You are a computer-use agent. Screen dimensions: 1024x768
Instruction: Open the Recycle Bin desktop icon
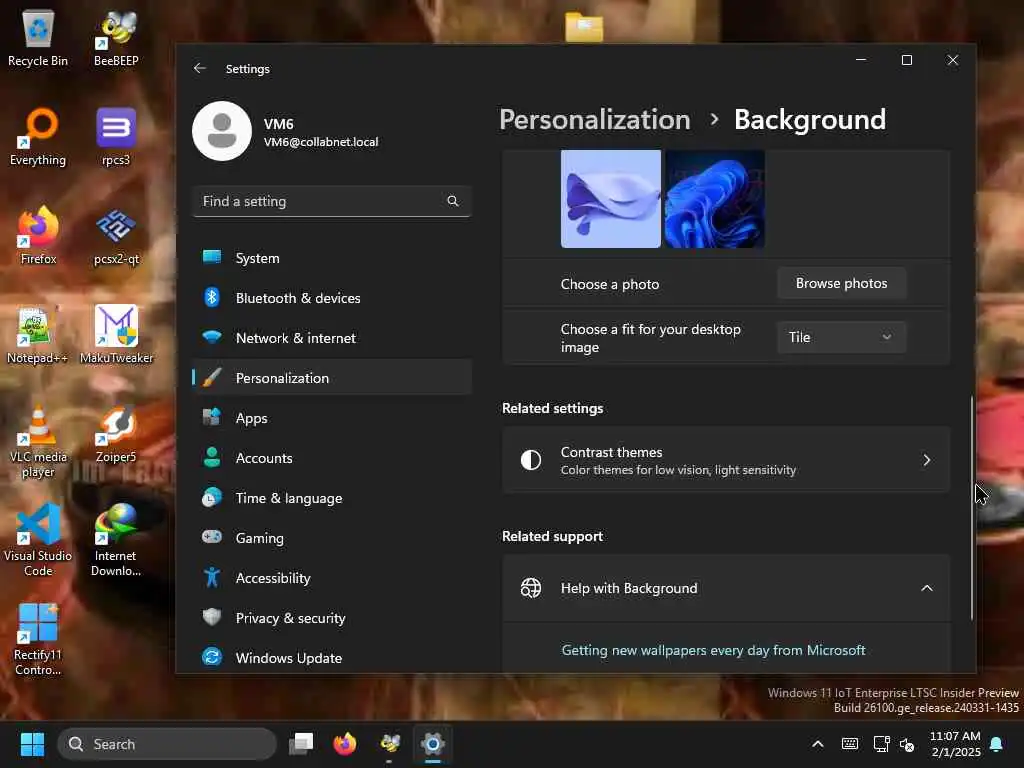pyautogui.click(x=38, y=38)
